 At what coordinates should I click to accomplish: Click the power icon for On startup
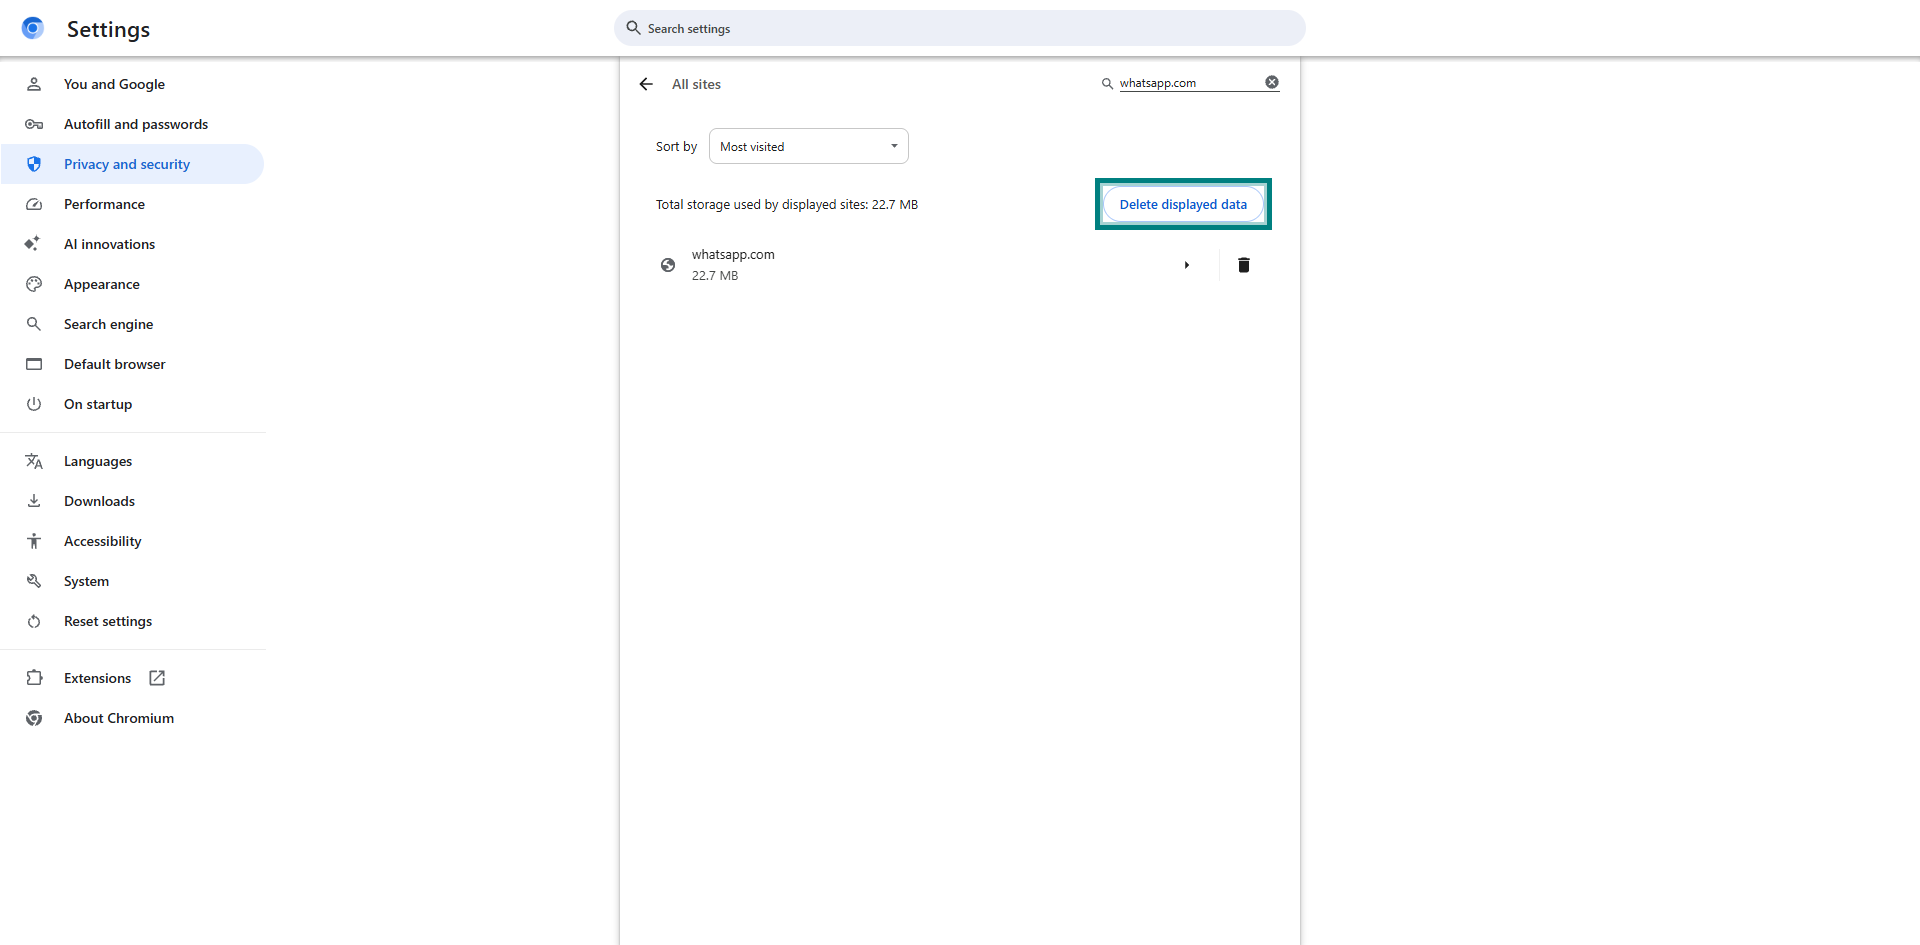34,404
